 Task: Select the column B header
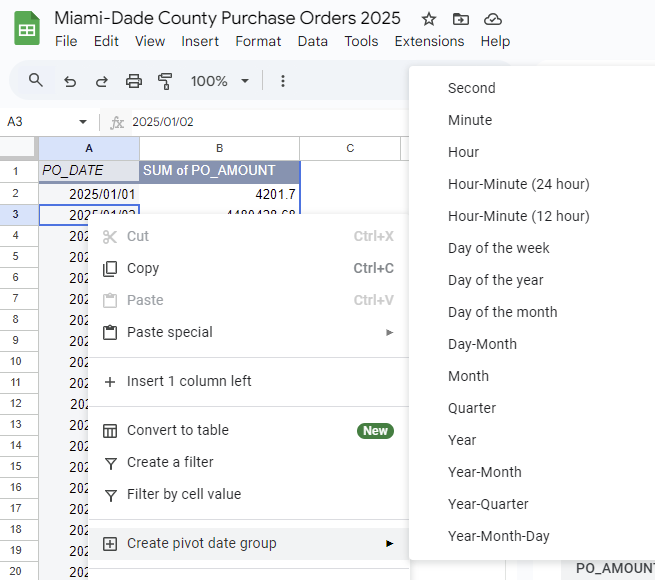tap(219, 148)
